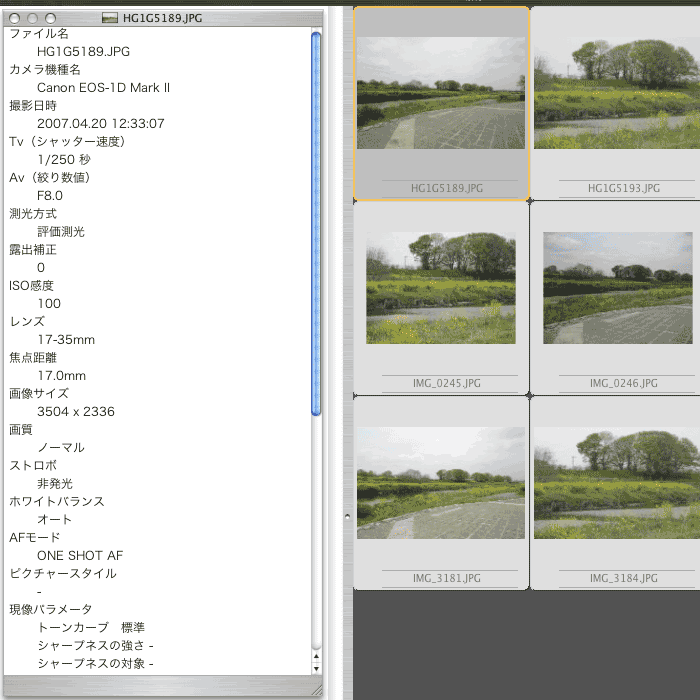Click the 3504 x 2336 image size value
This screenshot has height=700, width=700.
pyautogui.click(x=76, y=411)
